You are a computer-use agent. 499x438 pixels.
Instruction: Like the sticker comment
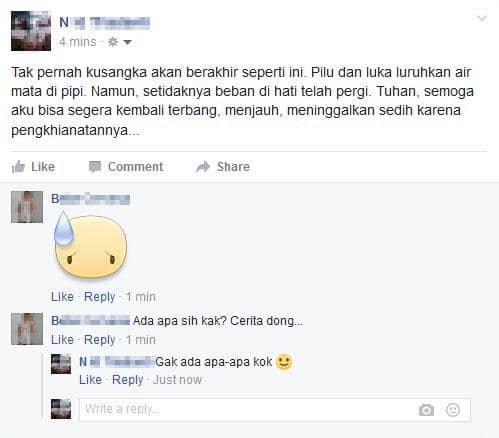click(62, 297)
